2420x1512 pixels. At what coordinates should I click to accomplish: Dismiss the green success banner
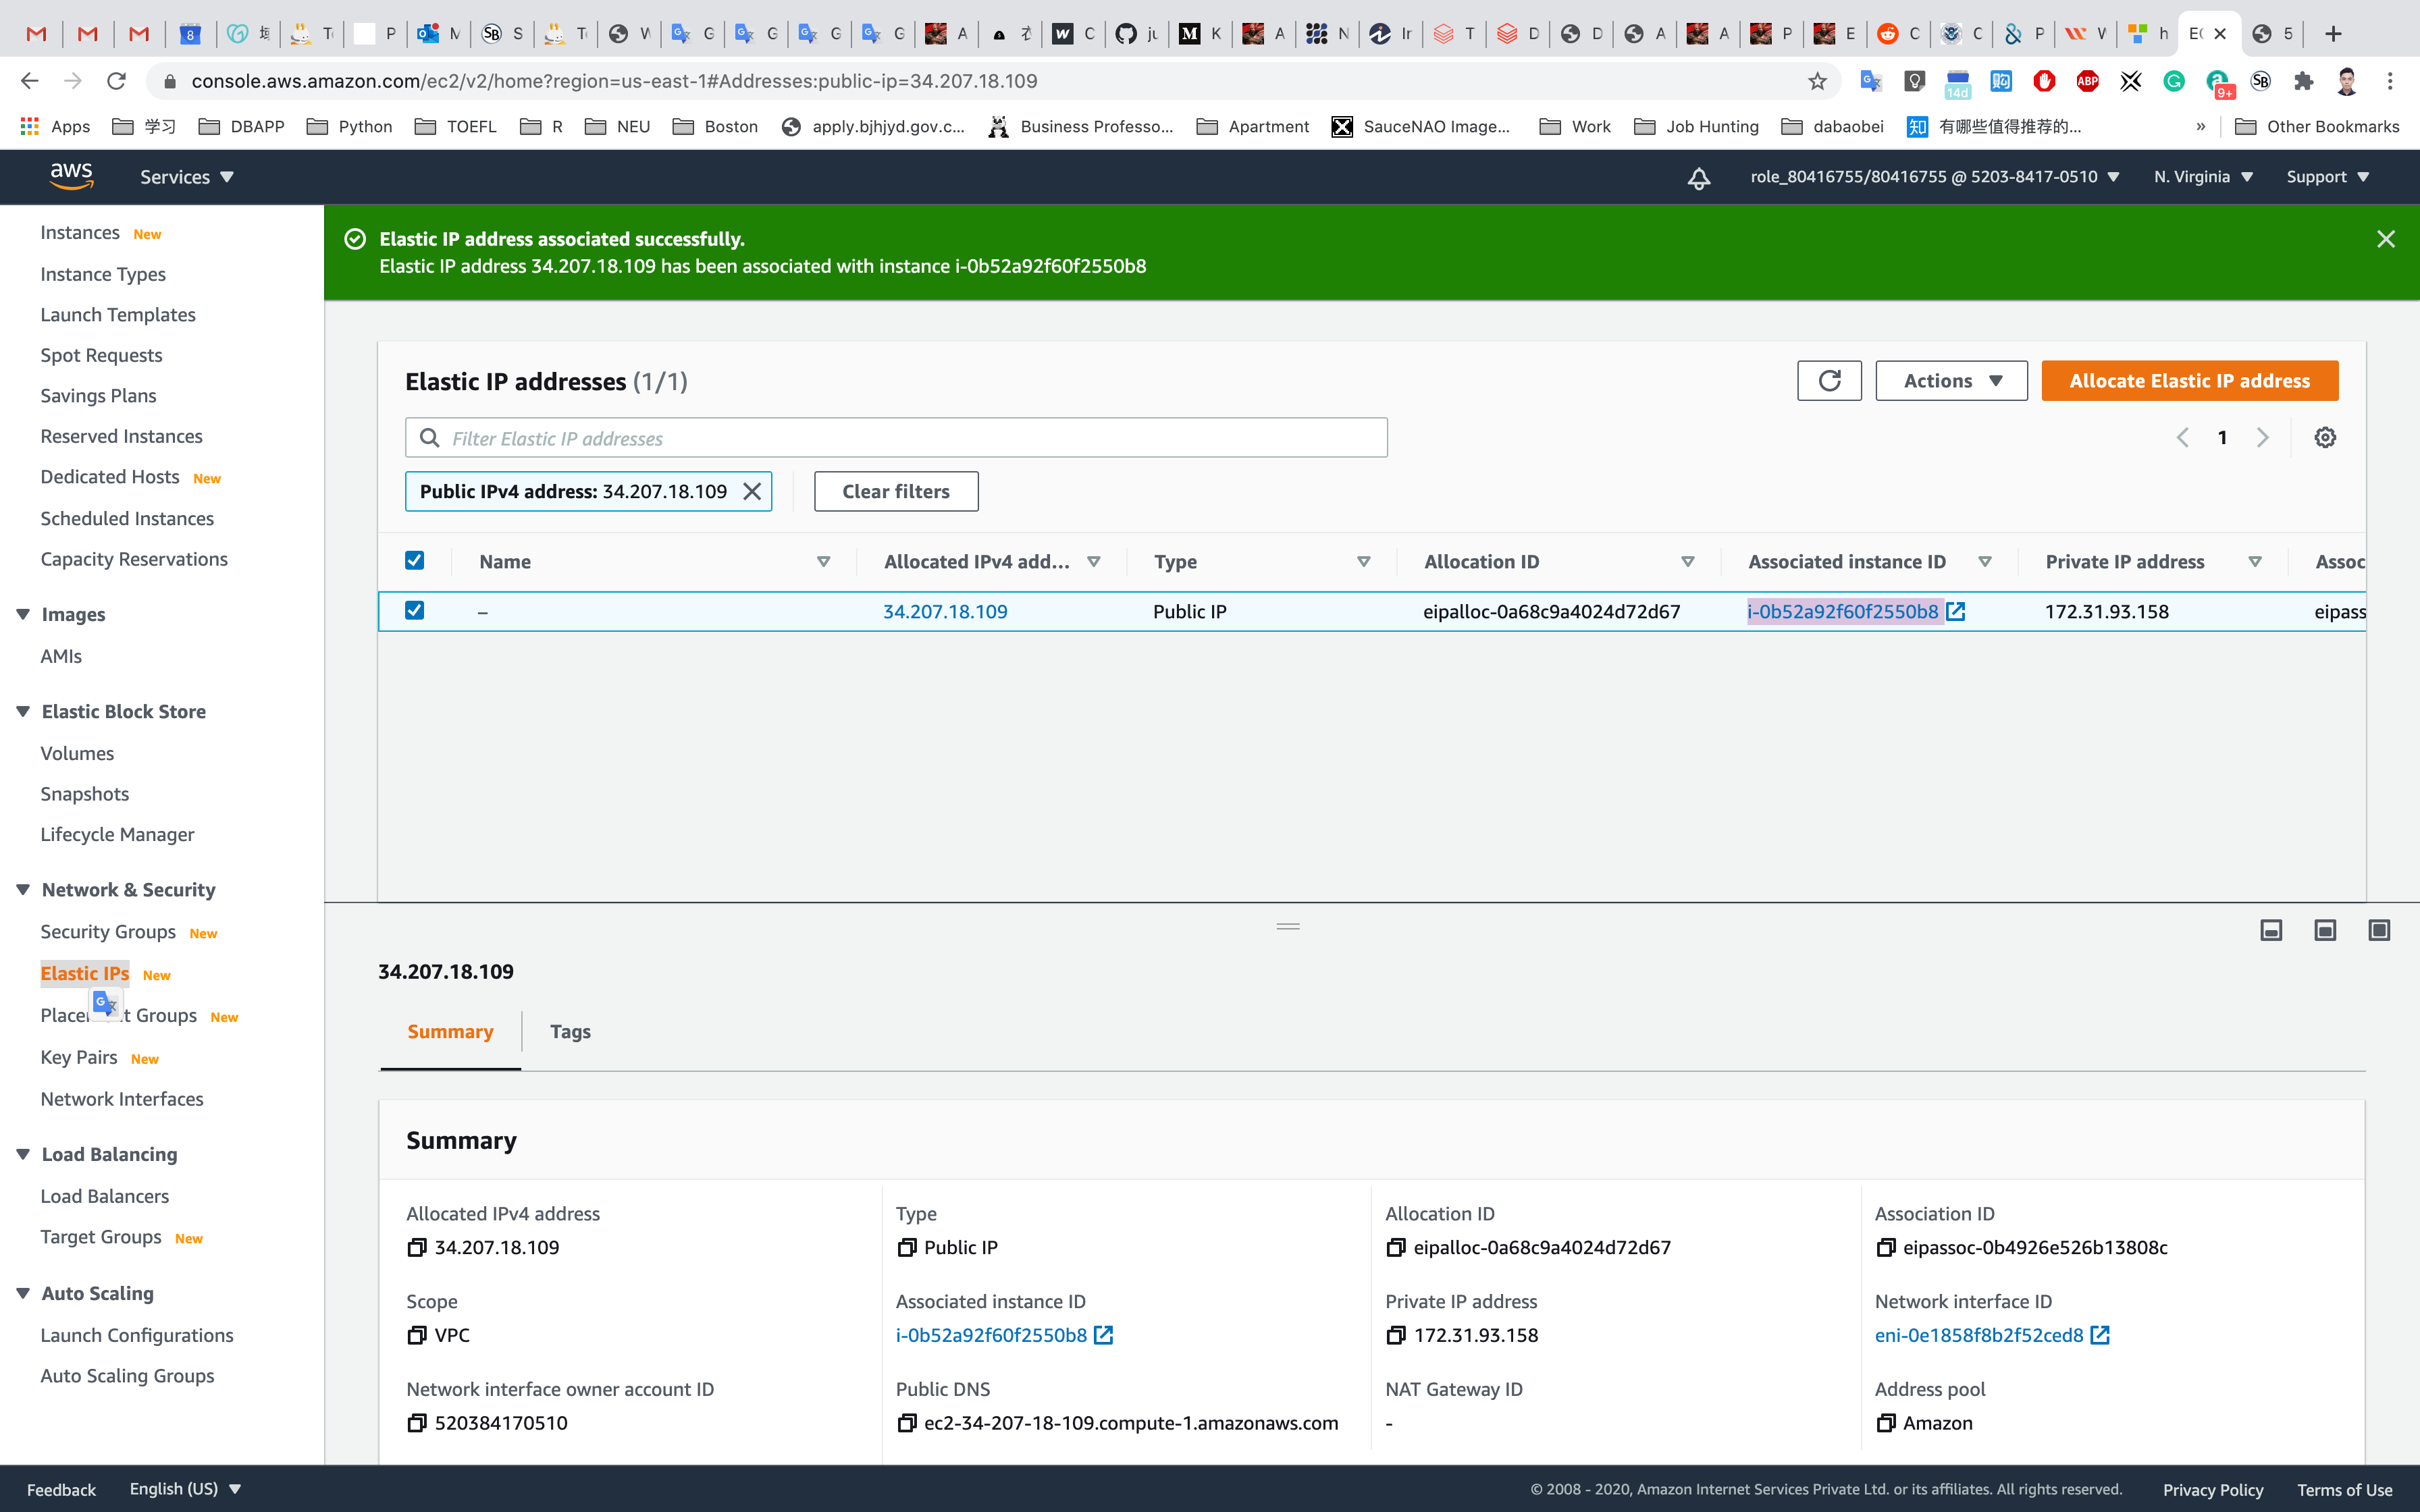(2385, 239)
